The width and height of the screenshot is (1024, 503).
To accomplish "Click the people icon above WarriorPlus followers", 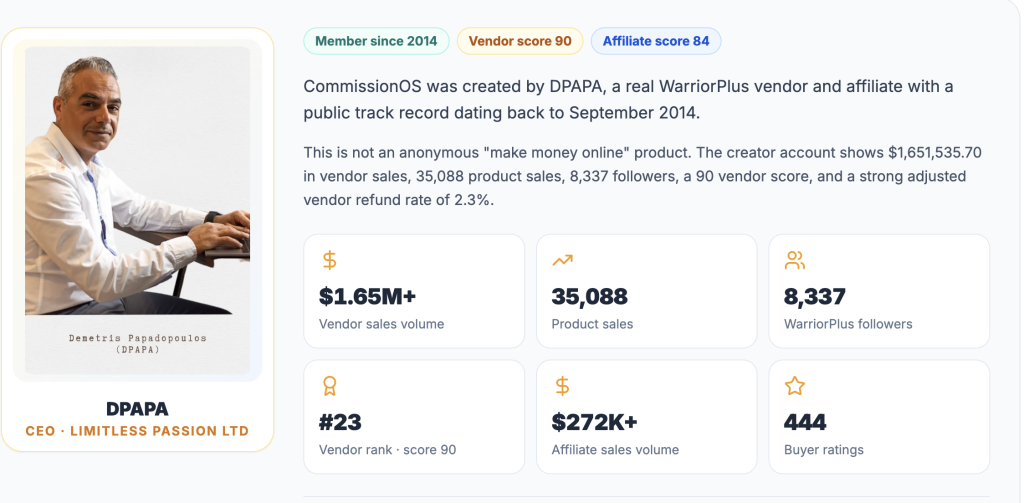I will coord(795,261).
